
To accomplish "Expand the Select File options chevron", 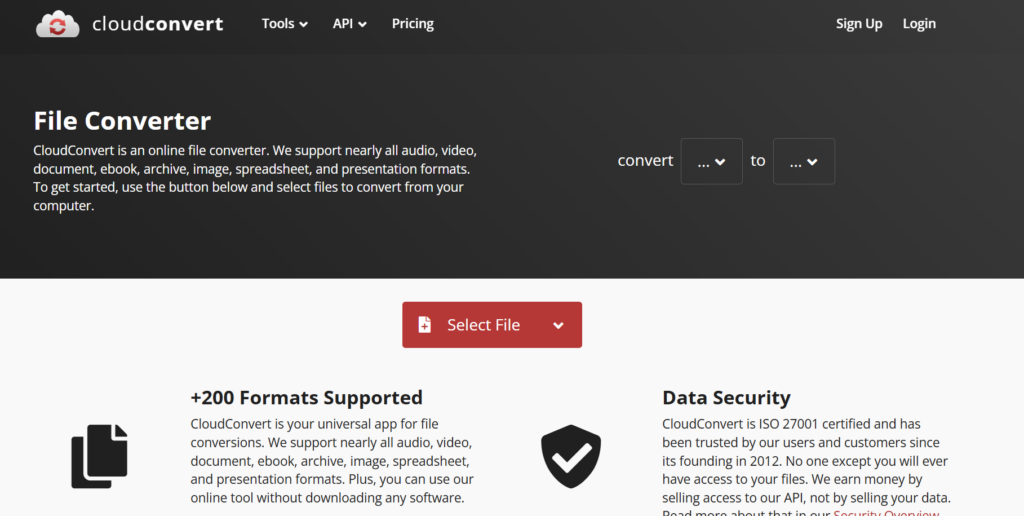I will pyautogui.click(x=558, y=325).
